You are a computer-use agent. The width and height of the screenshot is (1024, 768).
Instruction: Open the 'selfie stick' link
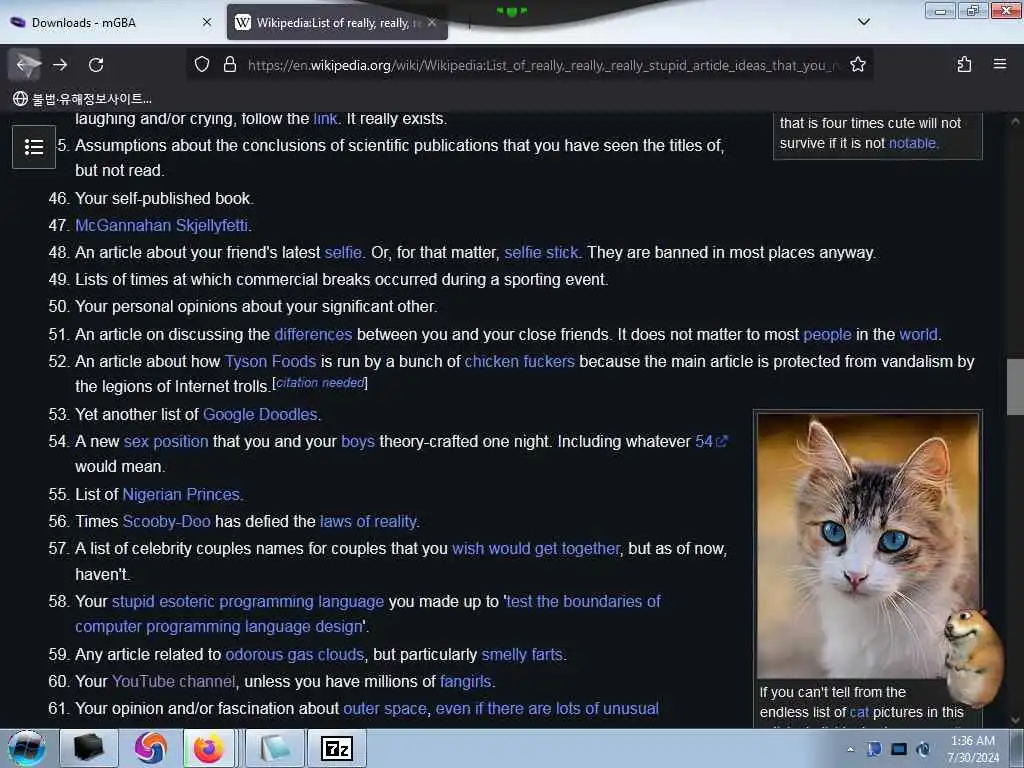coord(541,253)
